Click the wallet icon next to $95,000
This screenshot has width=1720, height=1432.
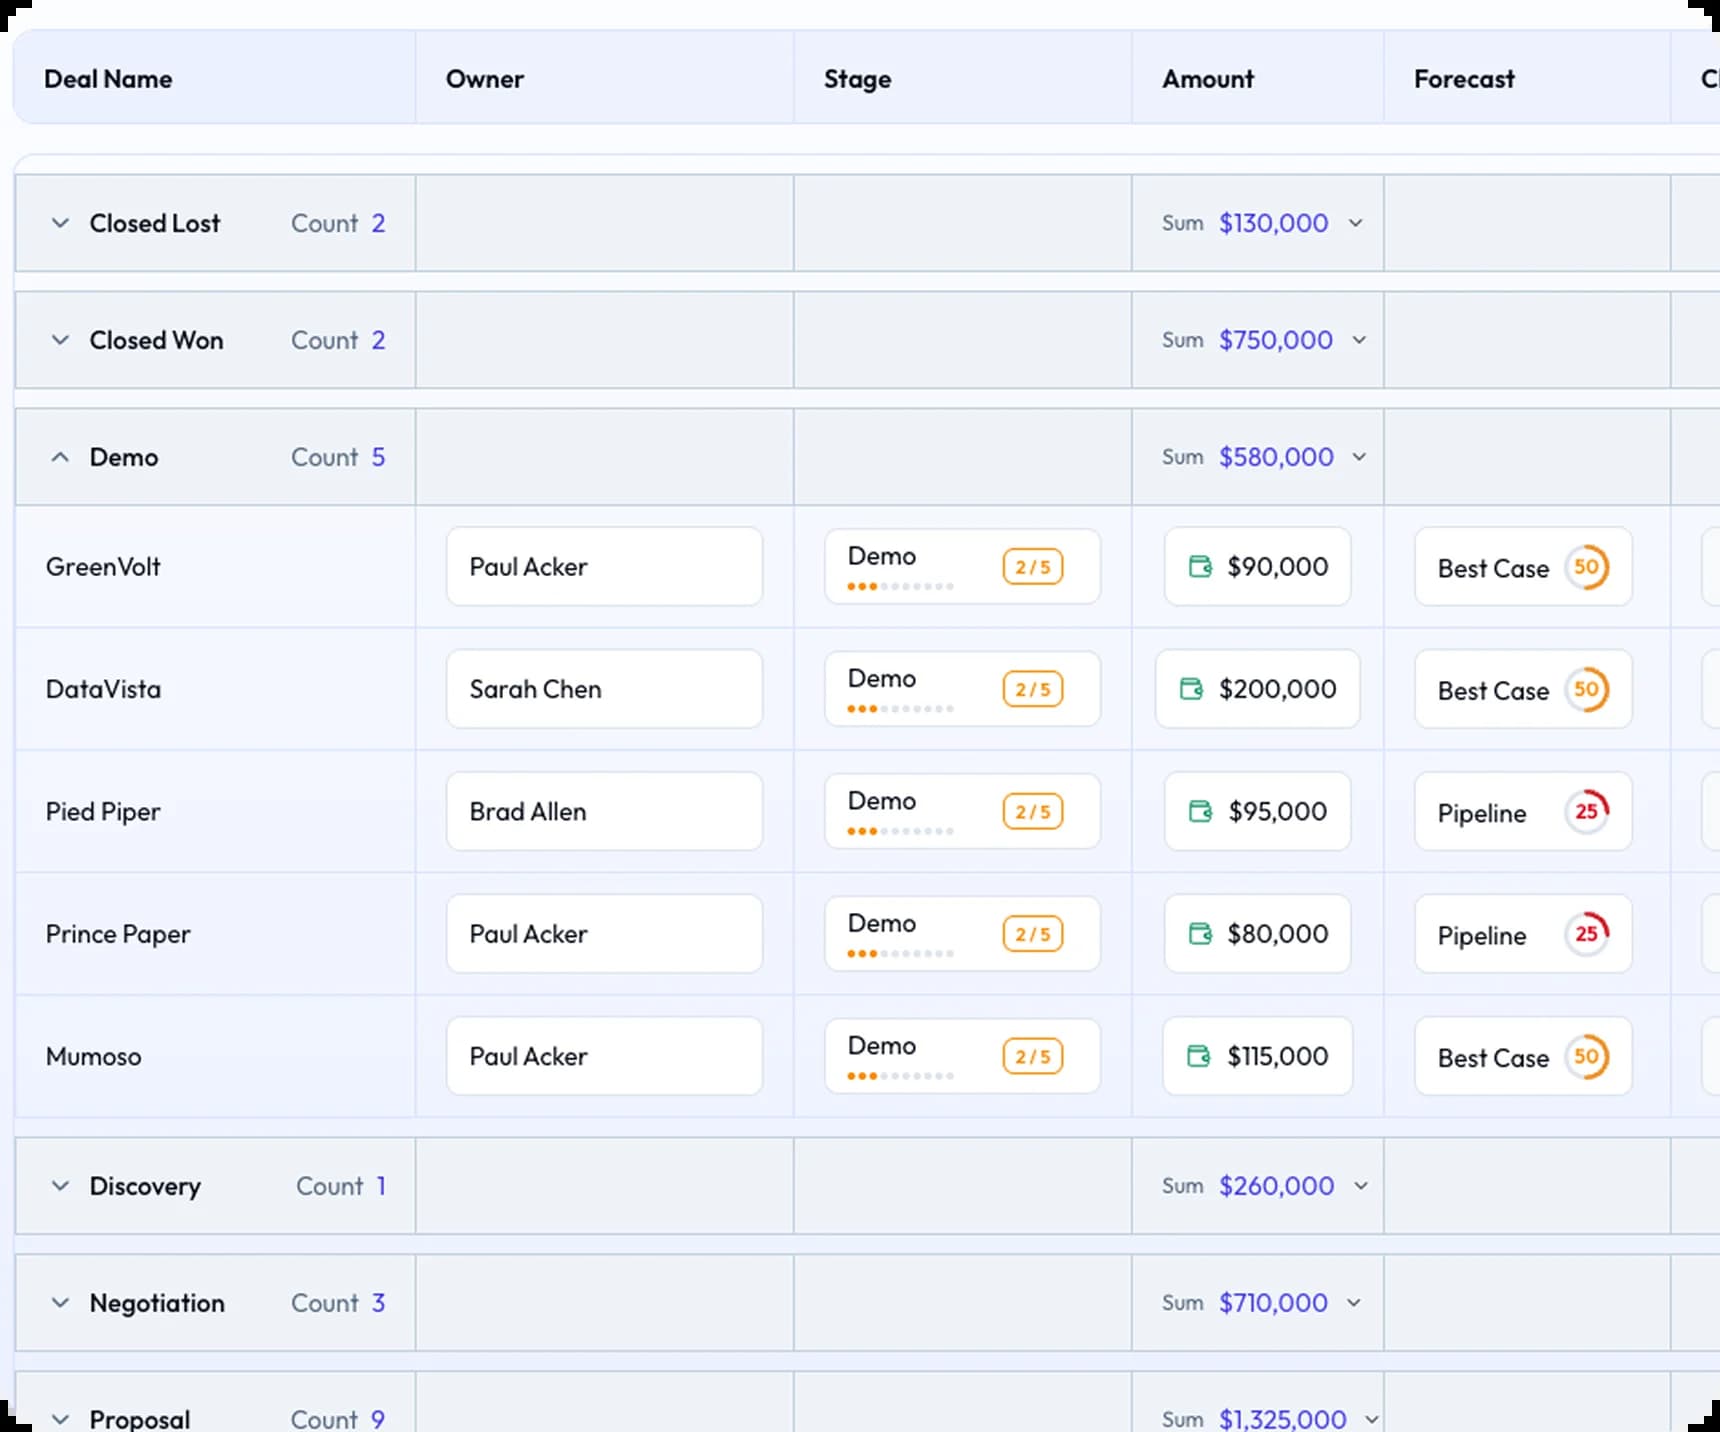(1200, 811)
